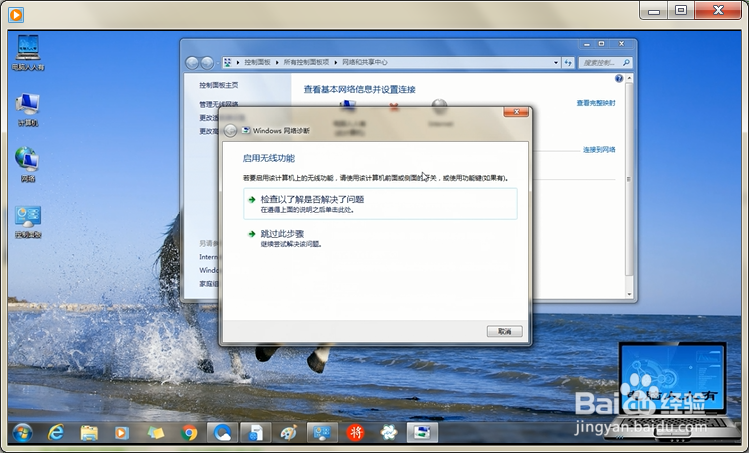Click Control Panel vertical scrollbar thumb
Screen dimensions: 749x453
click(629, 179)
